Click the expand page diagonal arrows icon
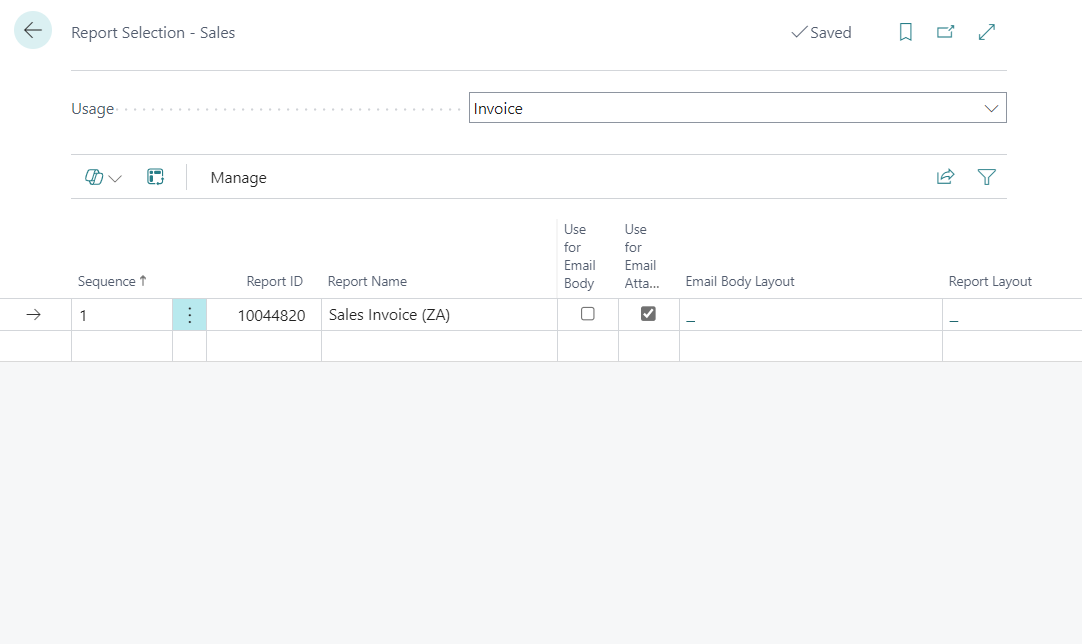 pyautogui.click(x=987, y=32)
